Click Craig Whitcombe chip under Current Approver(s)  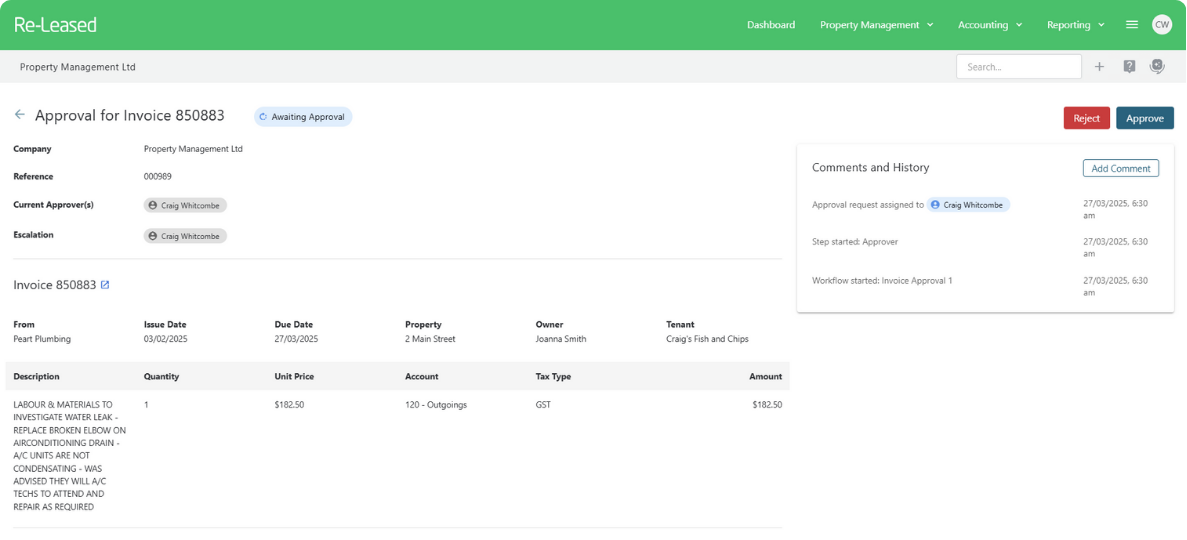tap(185, 205)
